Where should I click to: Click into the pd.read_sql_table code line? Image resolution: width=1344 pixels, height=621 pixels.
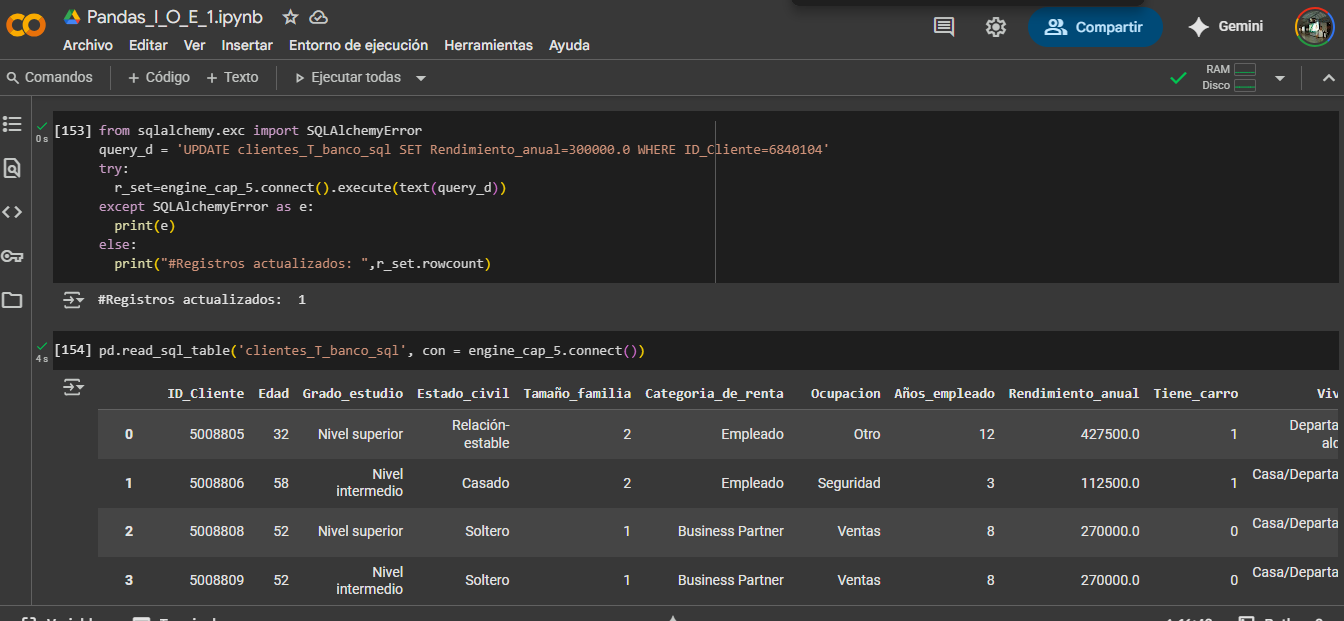point(372,351)
